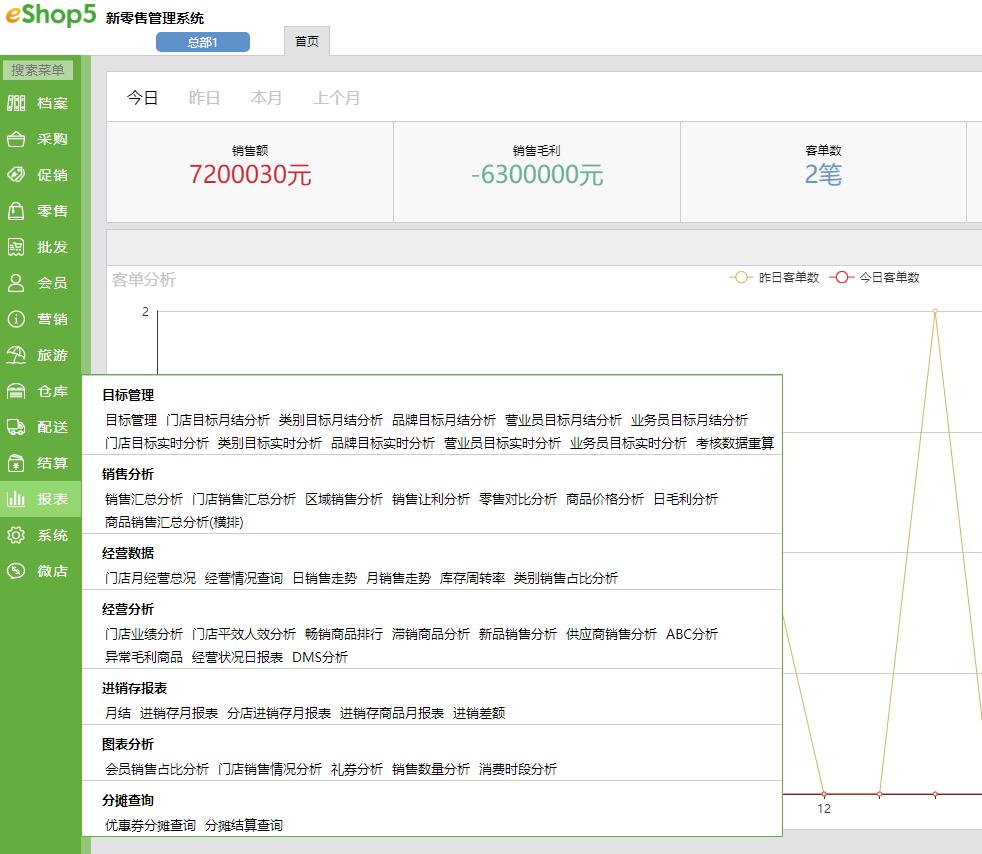This screenshot has width=982, height=854.
Task: Select the 零售 retail bag icon
Action: click(x=16, y=211)
